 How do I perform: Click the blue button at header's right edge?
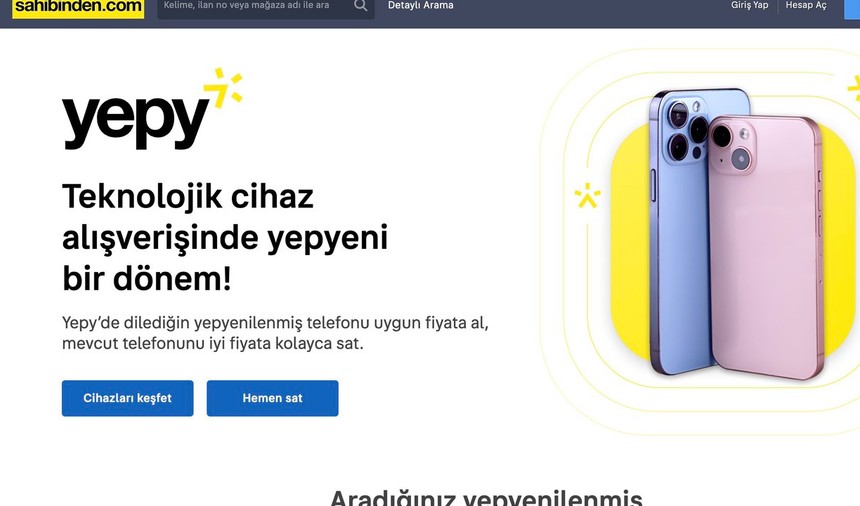852,8
